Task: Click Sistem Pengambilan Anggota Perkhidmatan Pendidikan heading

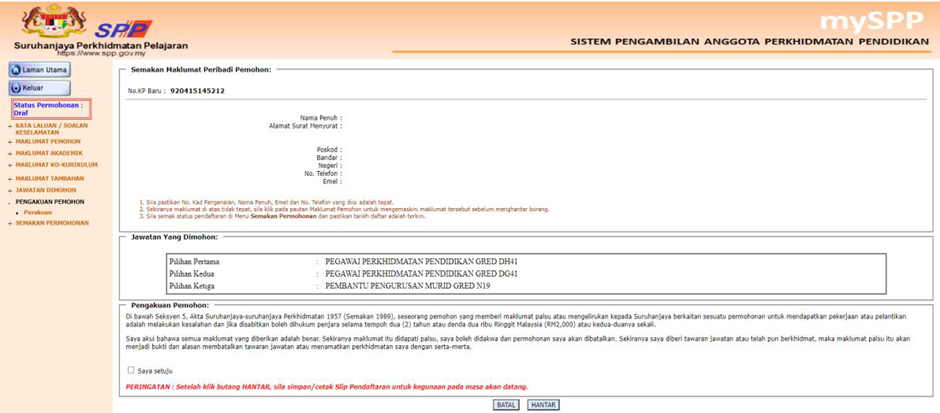Action: 748,43
